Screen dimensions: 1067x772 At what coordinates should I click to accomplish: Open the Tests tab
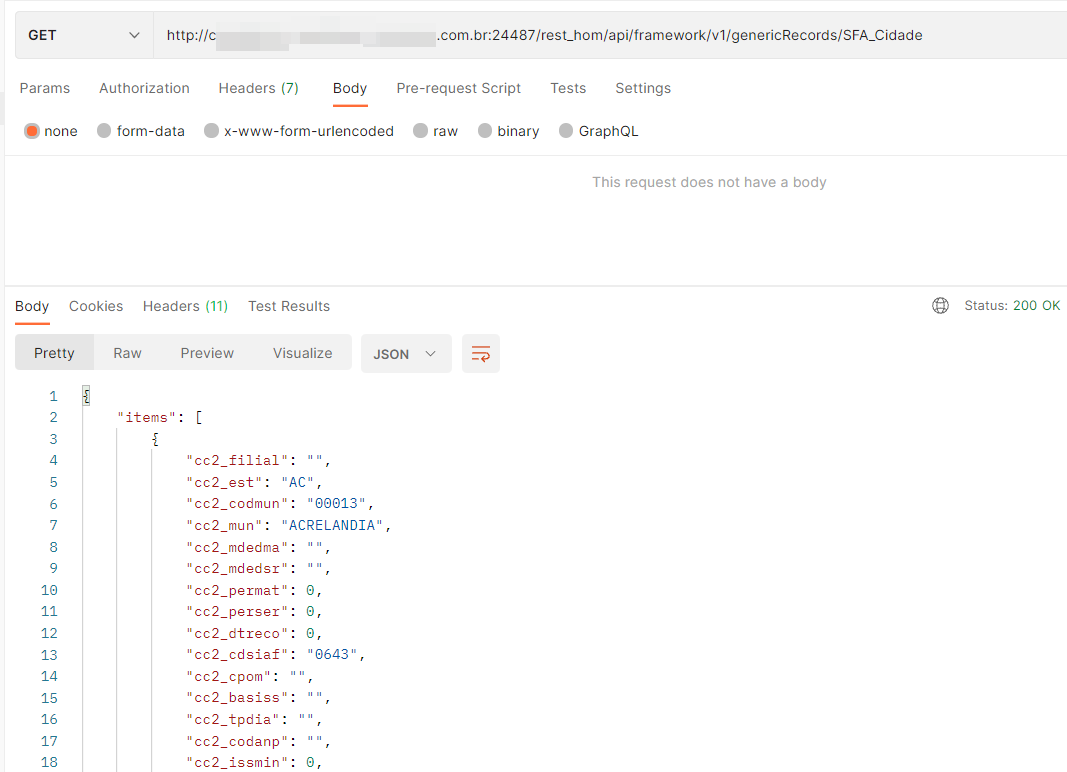pyautogui.click(x=568, y=89)
